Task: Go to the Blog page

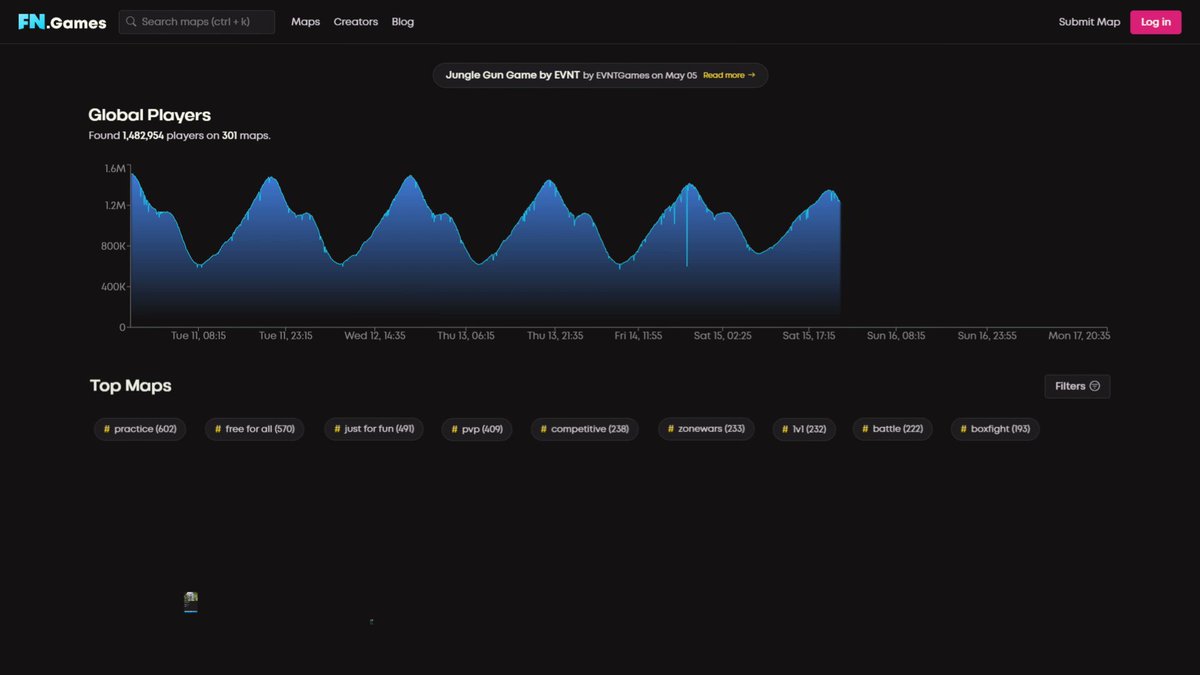Action: [403, 22]
